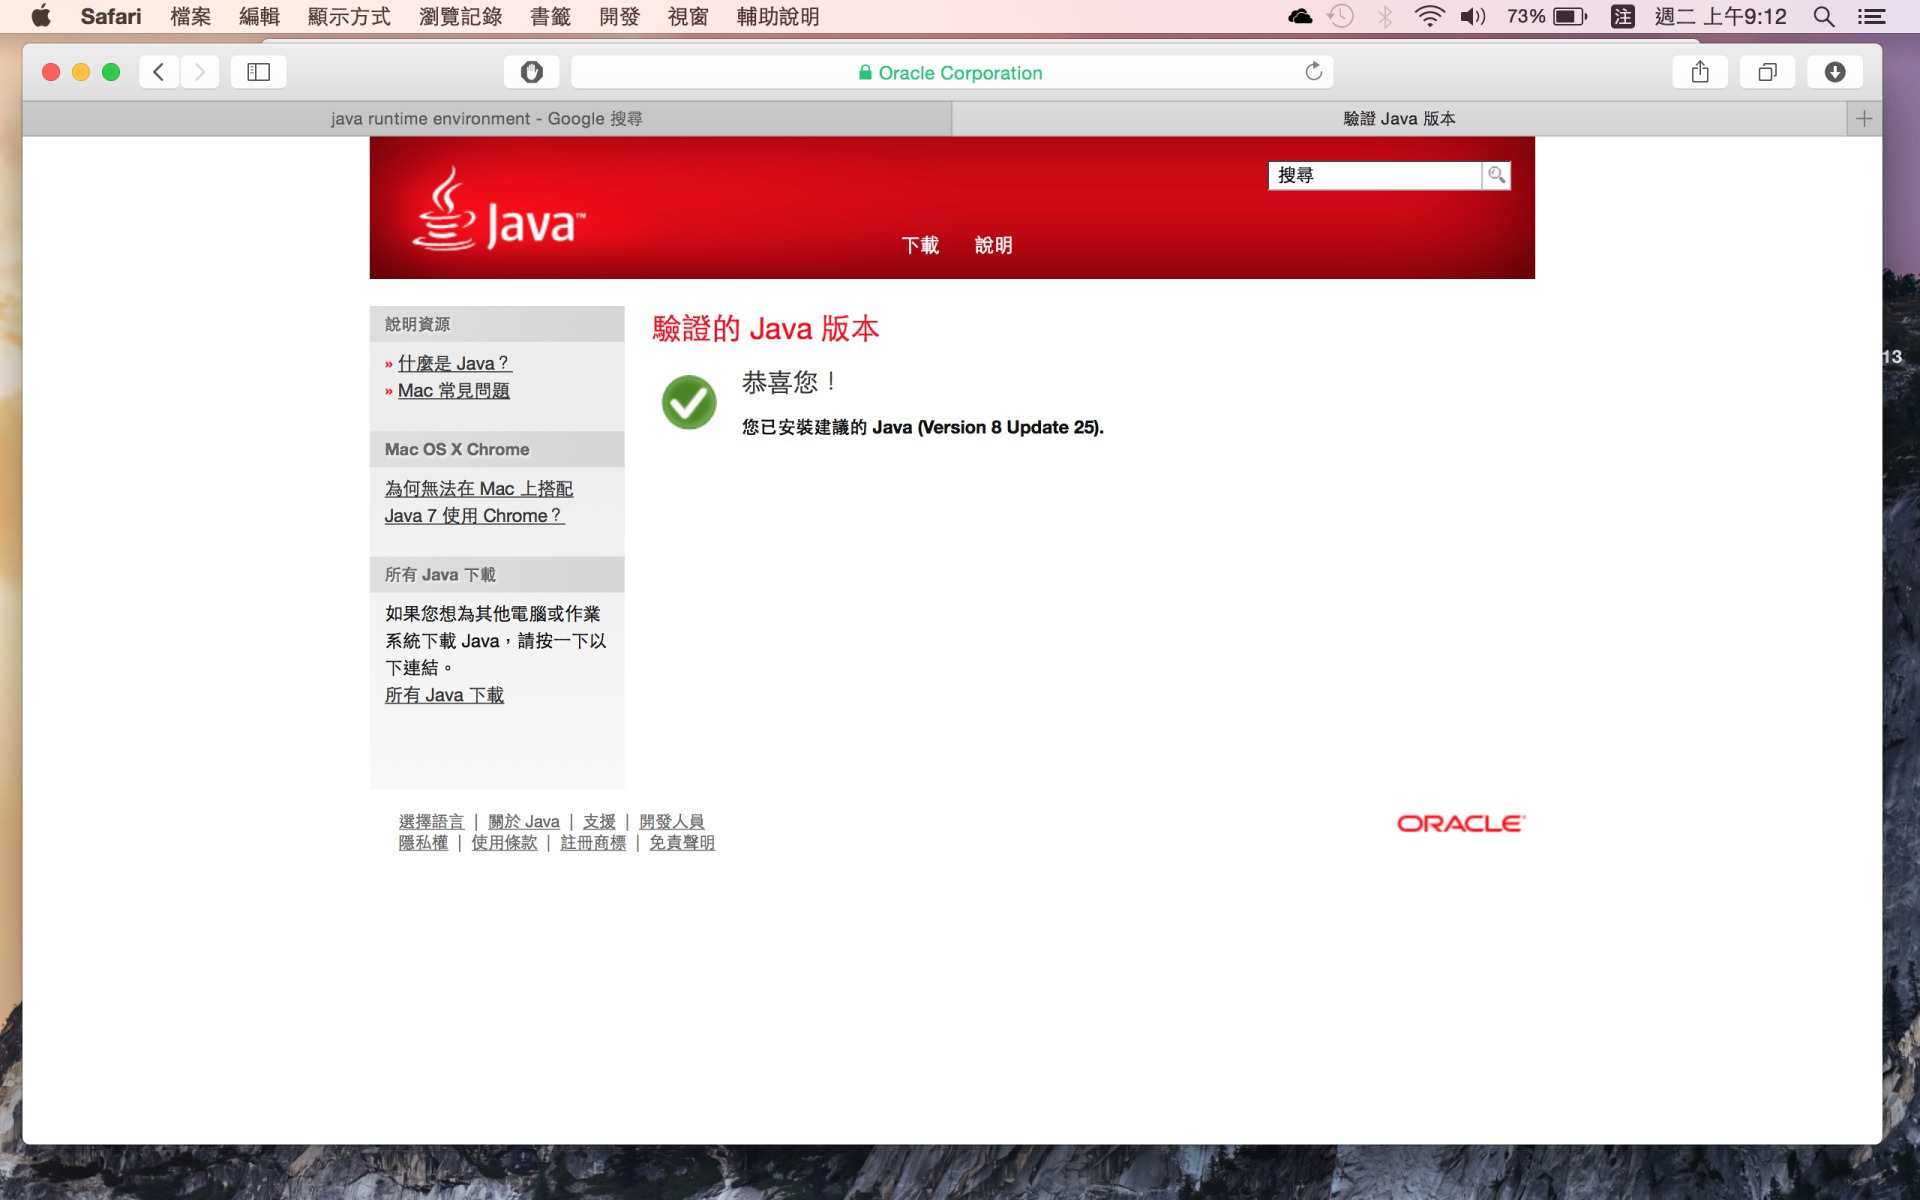The image size is (1920, 1200).
Task: Open Notification Center list icon
Action: tap(1871, 16)
